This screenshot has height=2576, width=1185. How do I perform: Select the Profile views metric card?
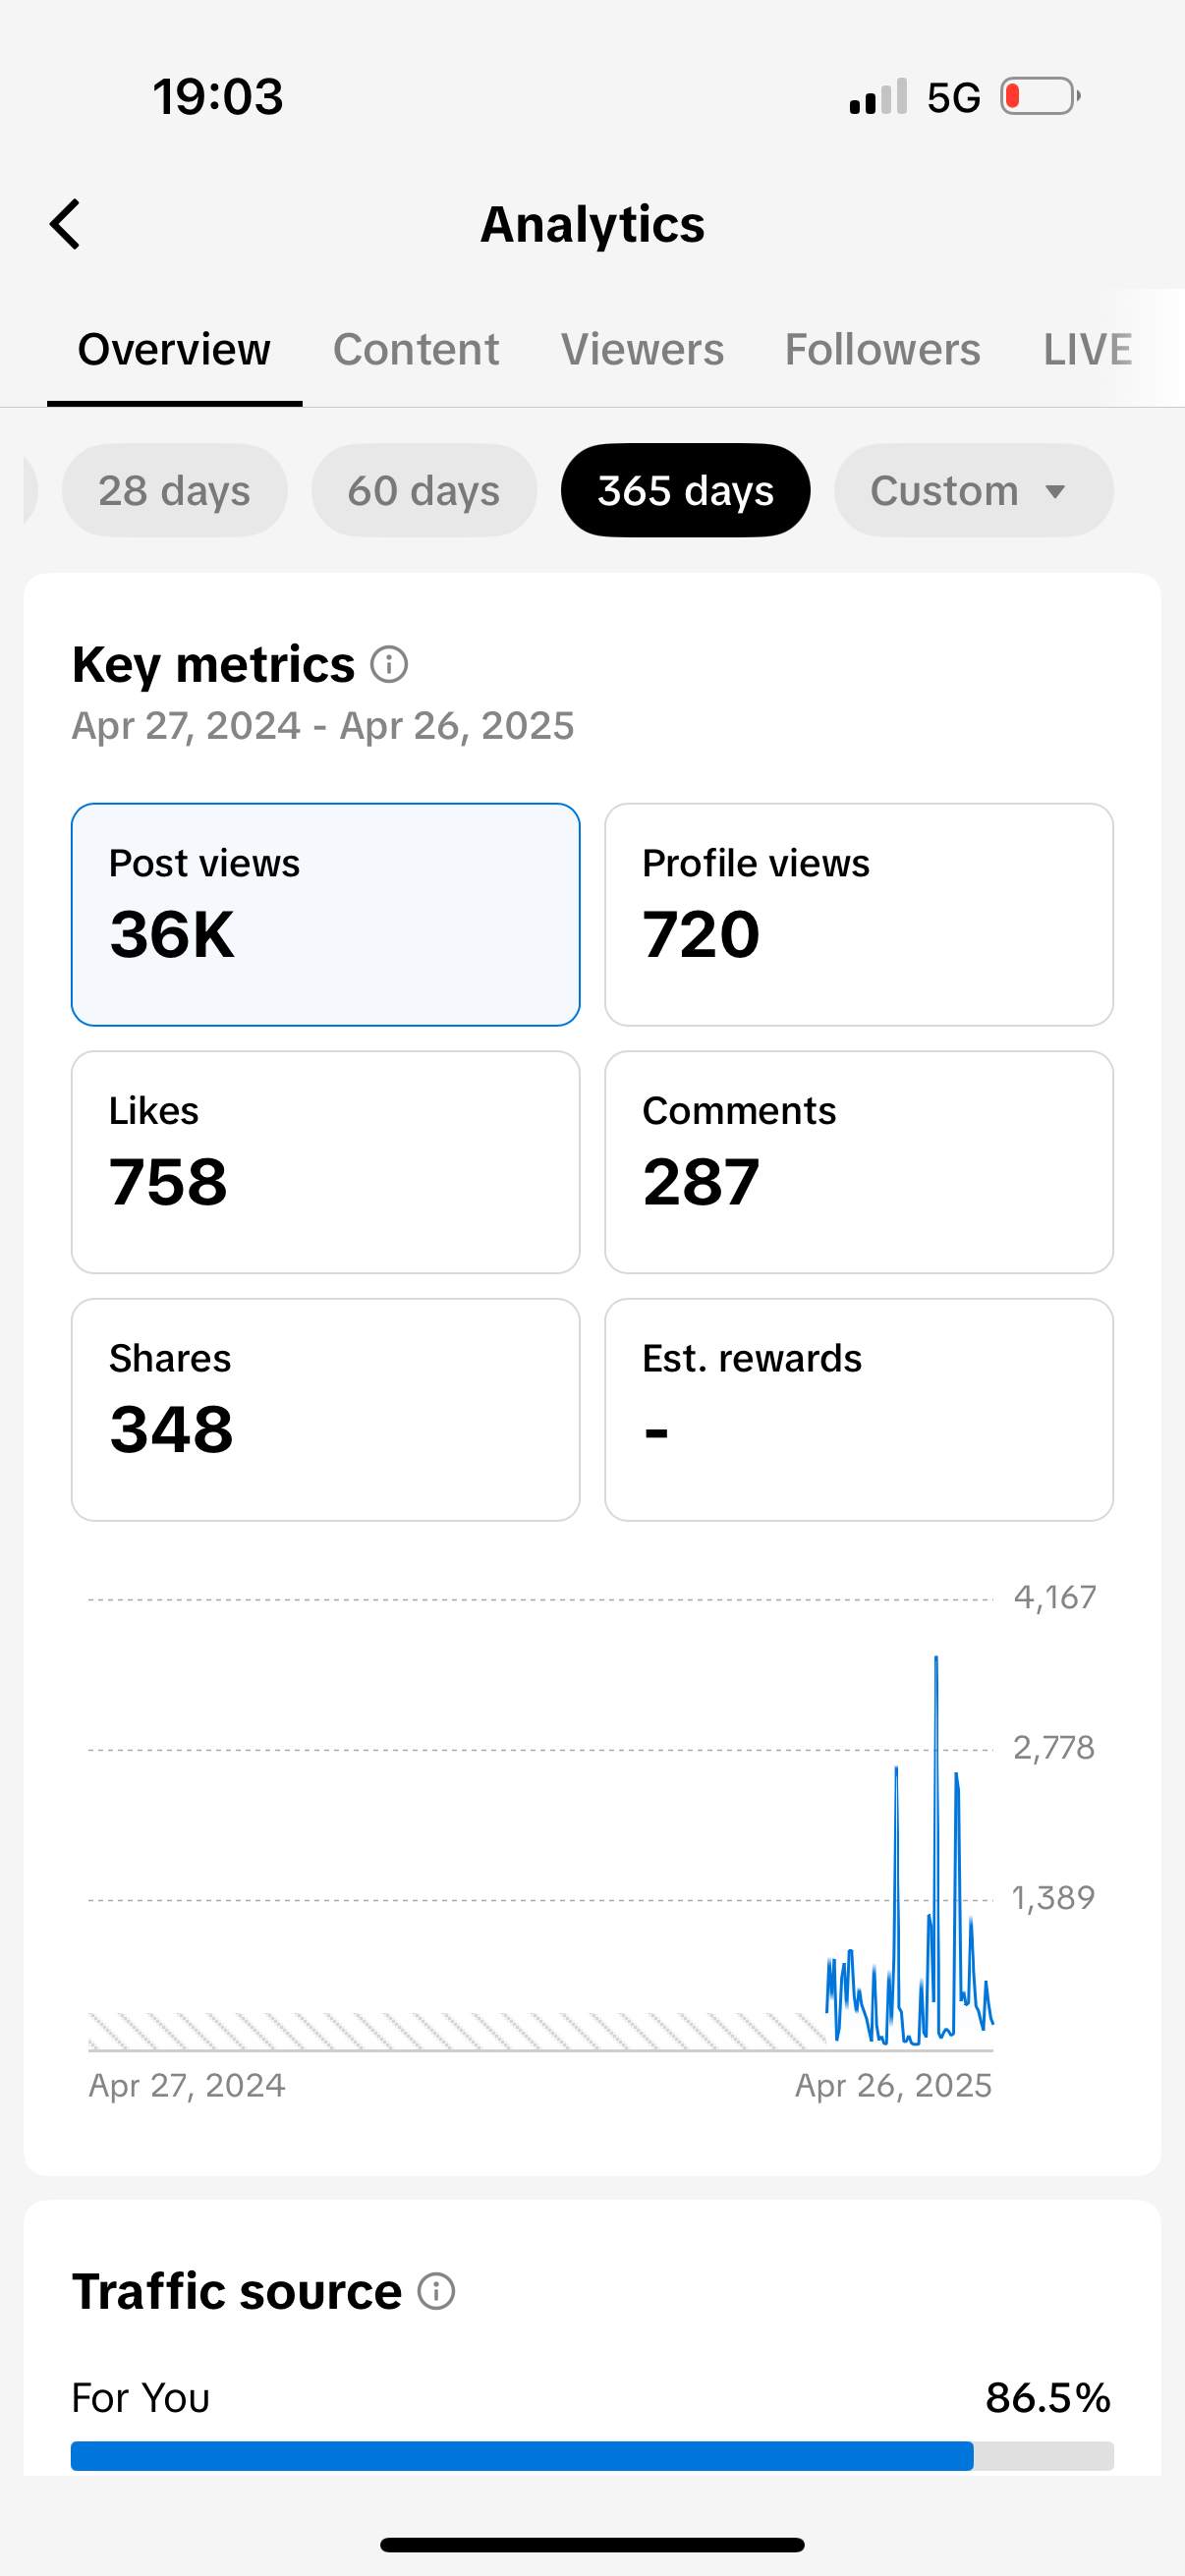pos(859,915)
